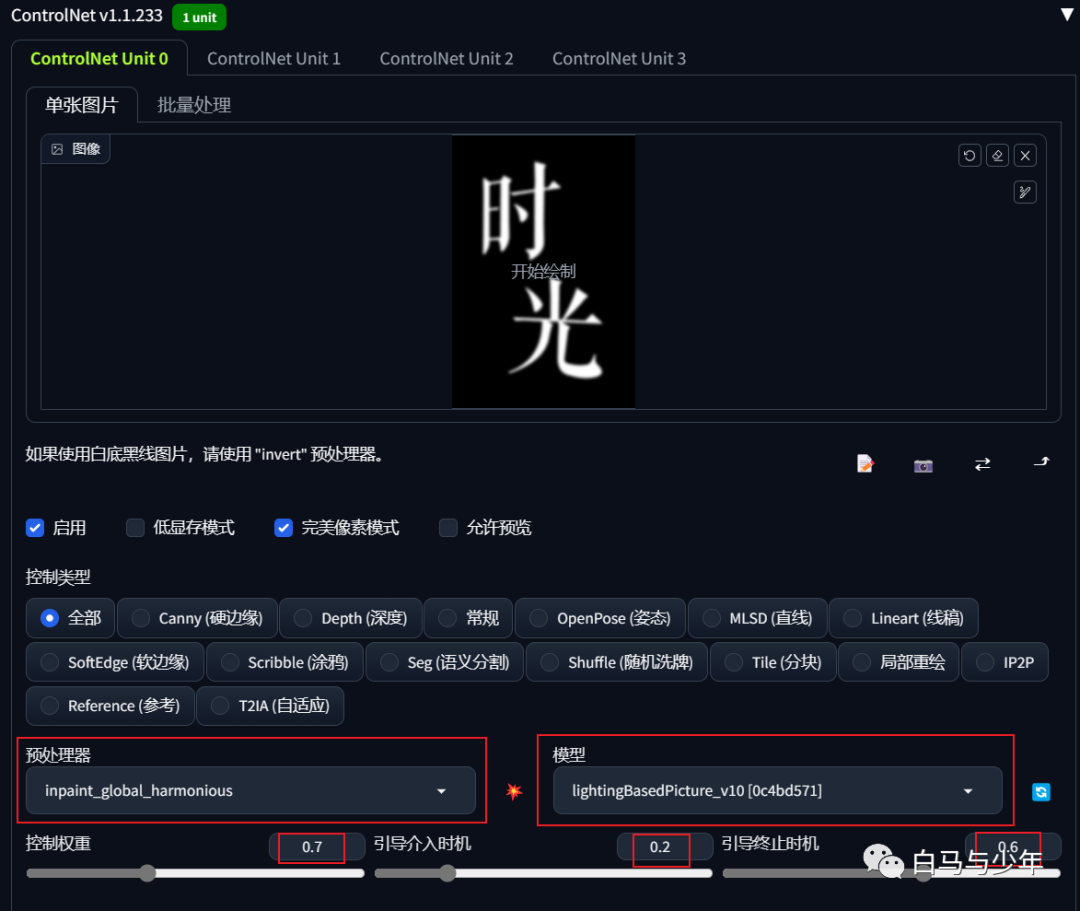
Task: Select the brush pen icon in image panel
Action: 1025,192
